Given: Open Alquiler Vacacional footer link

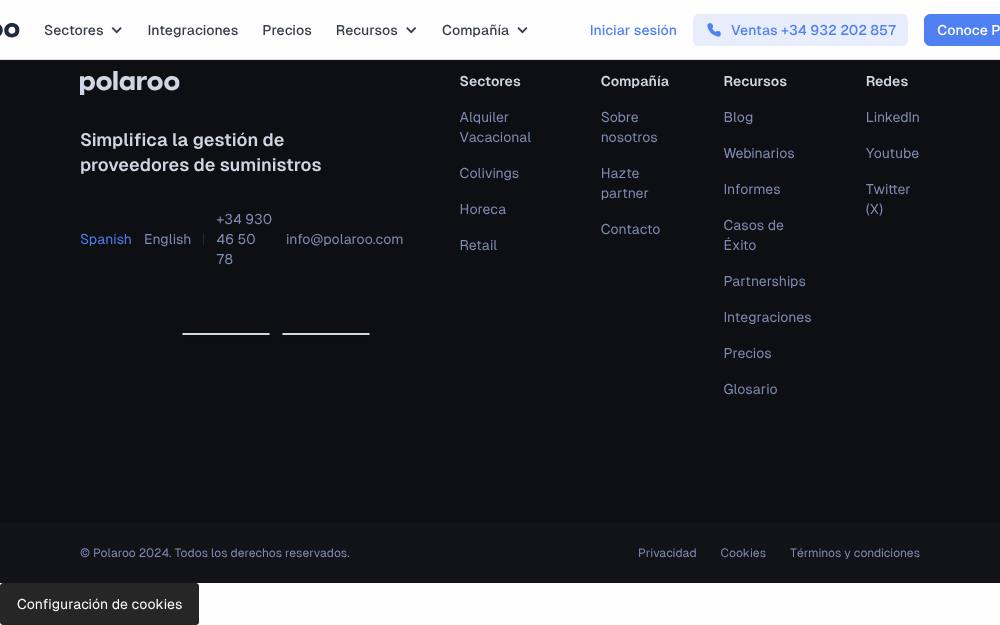Looking at the screenshot, I should pyautogui.click(x=495, y=127).
